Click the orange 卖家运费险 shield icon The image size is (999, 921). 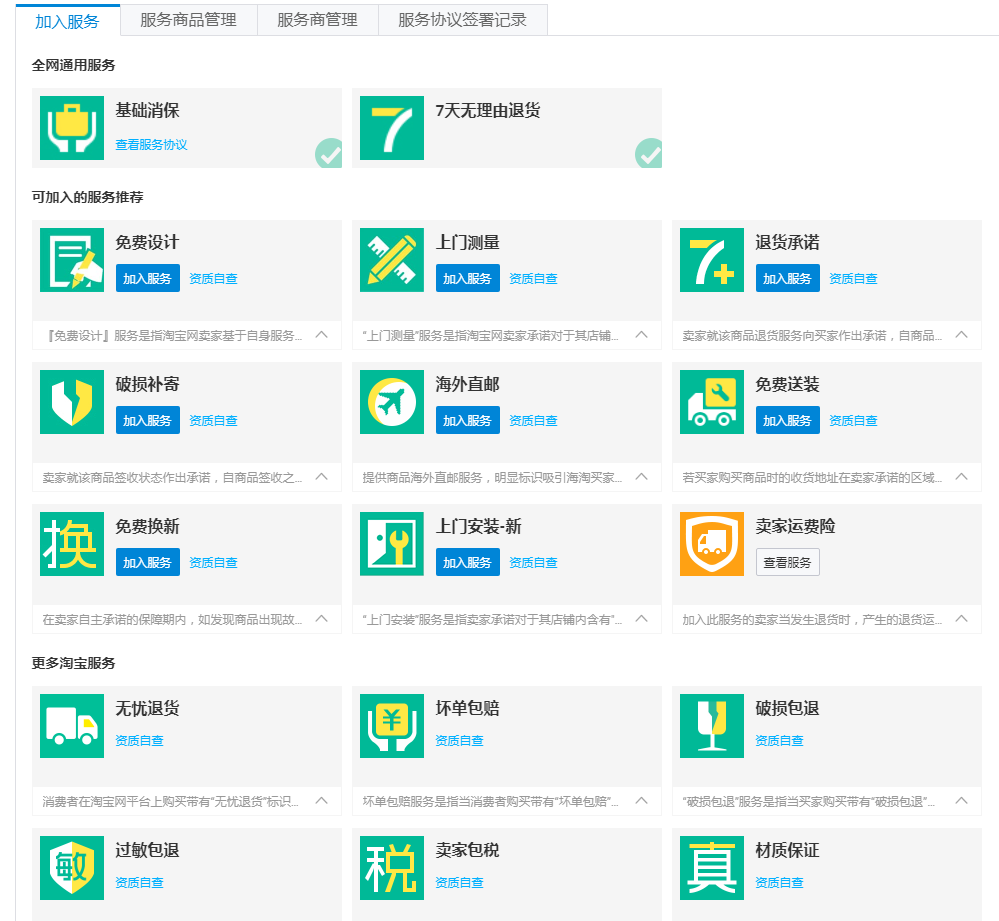pos(712,544)
